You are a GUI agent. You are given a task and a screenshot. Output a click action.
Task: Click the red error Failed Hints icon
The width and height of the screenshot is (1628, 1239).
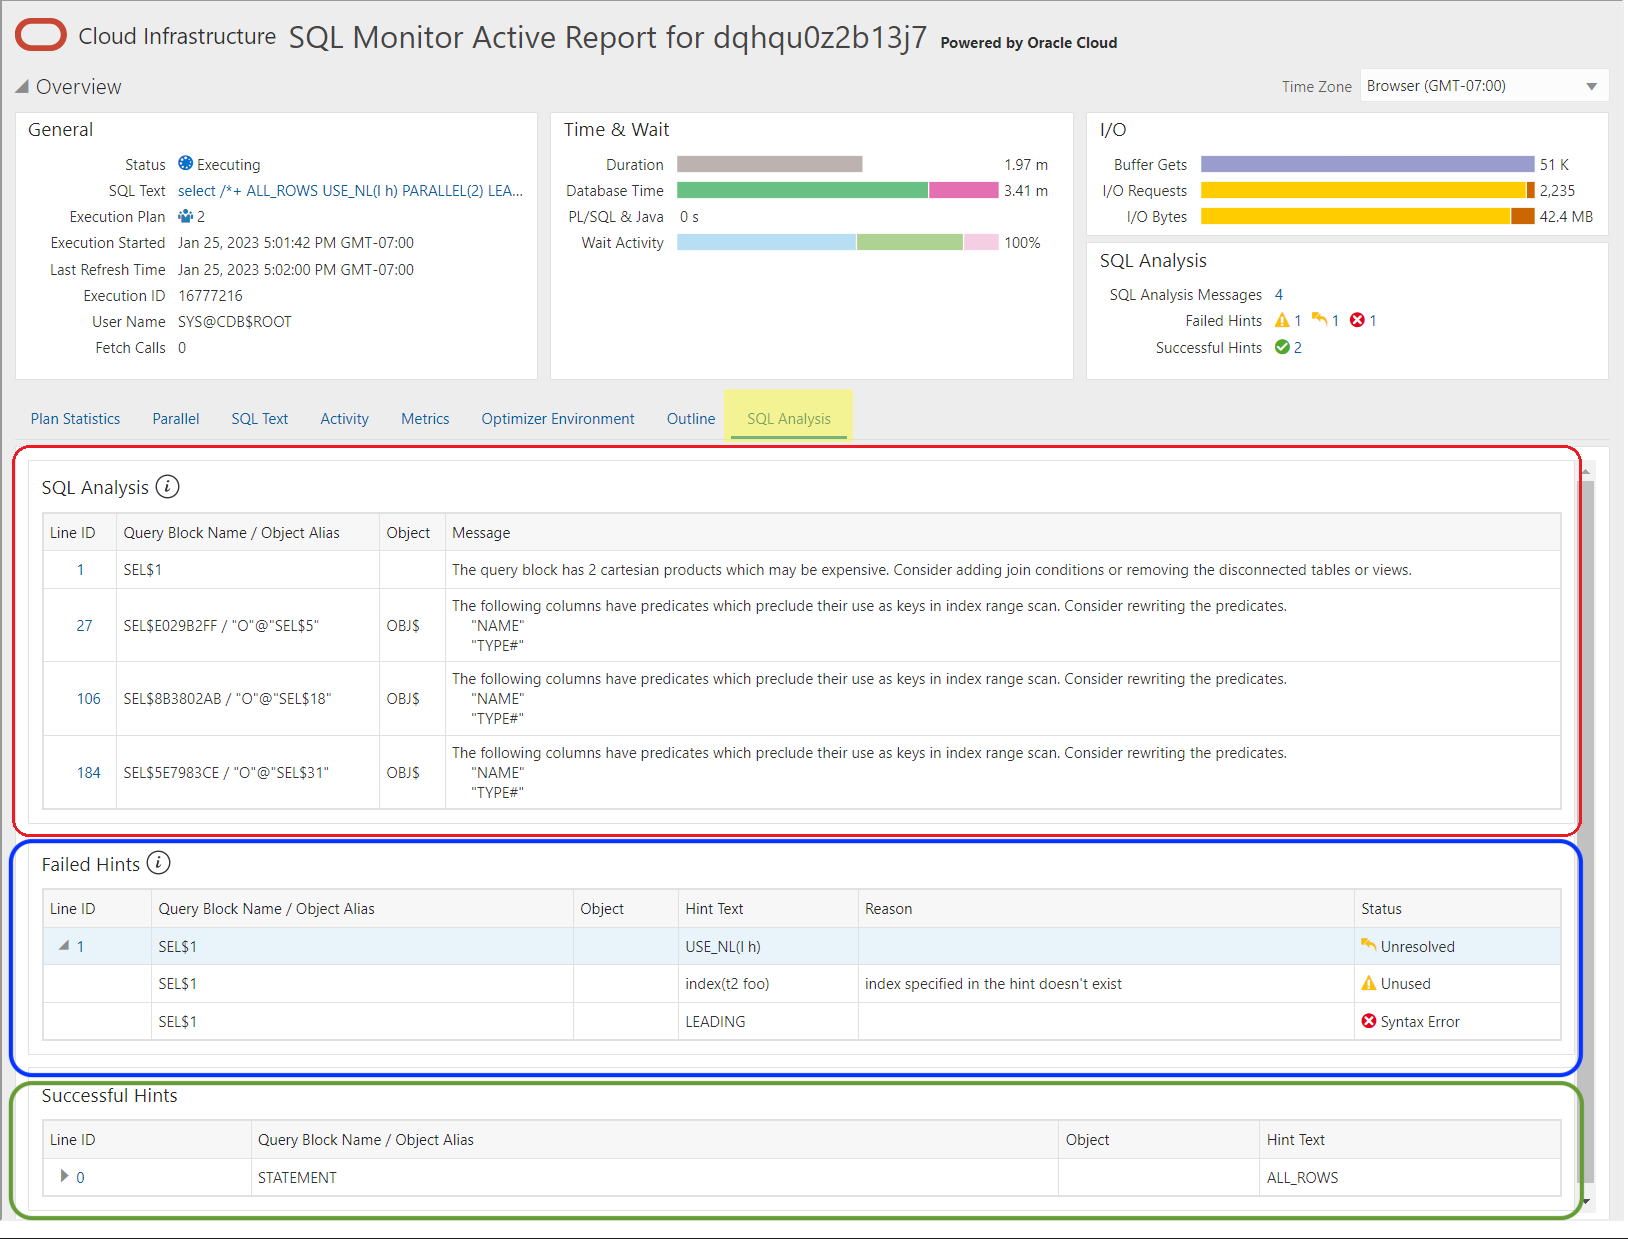[1357, 320]
